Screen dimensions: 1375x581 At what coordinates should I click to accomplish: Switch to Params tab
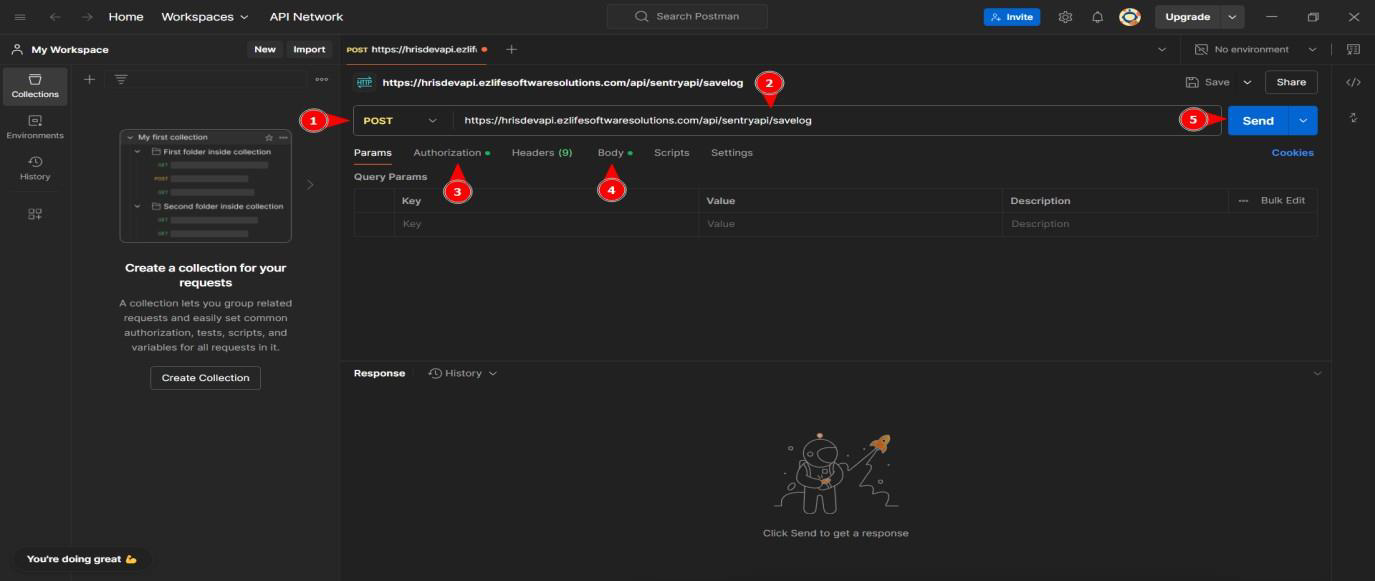(x=372, y=153)
